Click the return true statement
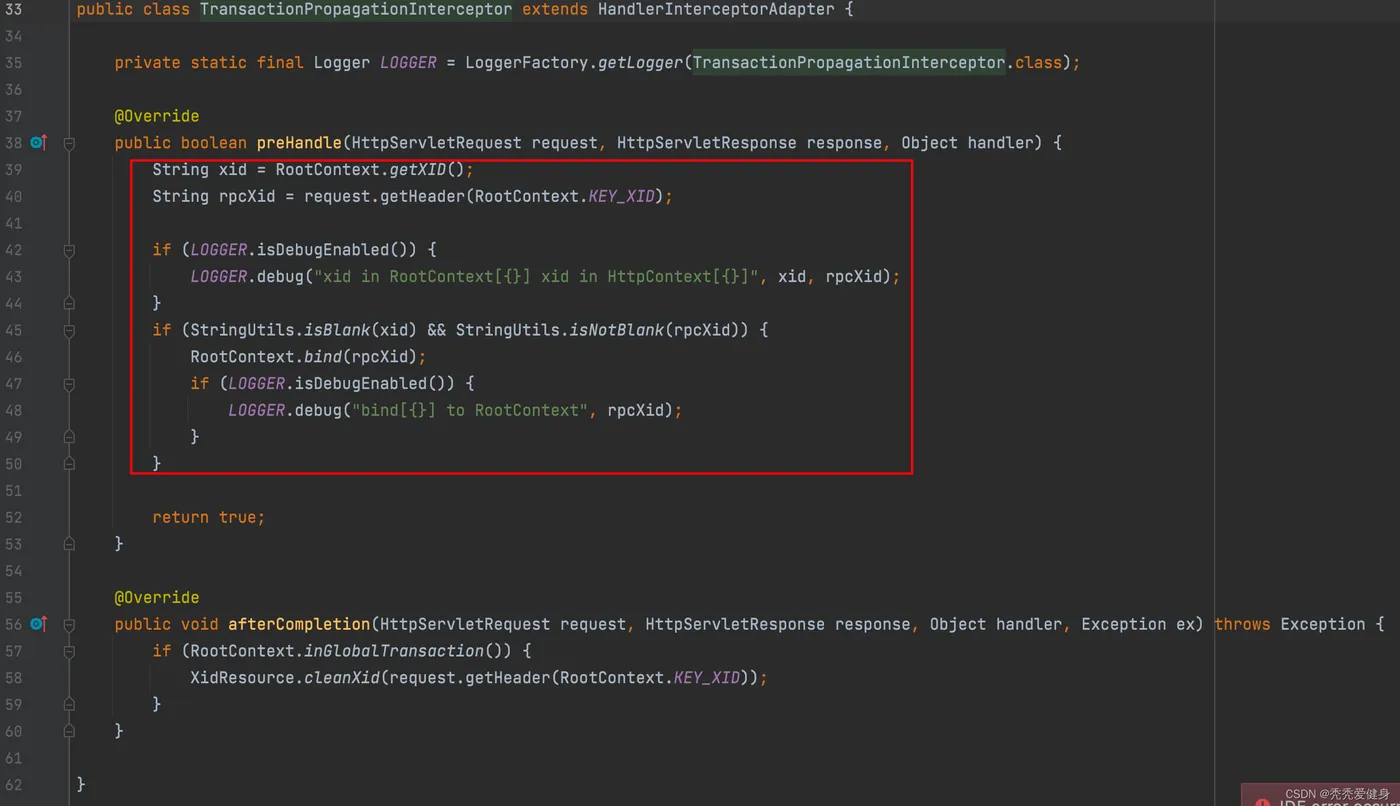This screenshot has height=806, width=1400. (x=208, y=517)
